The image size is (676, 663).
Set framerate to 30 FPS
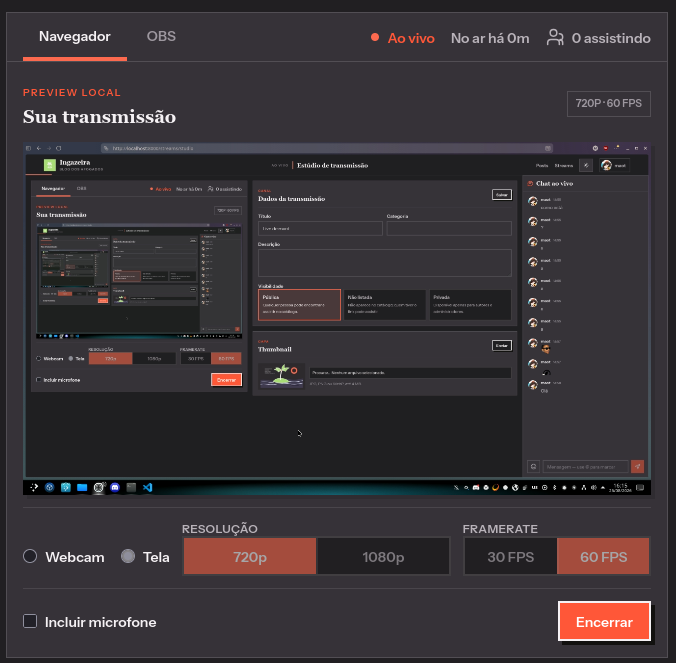510,556
